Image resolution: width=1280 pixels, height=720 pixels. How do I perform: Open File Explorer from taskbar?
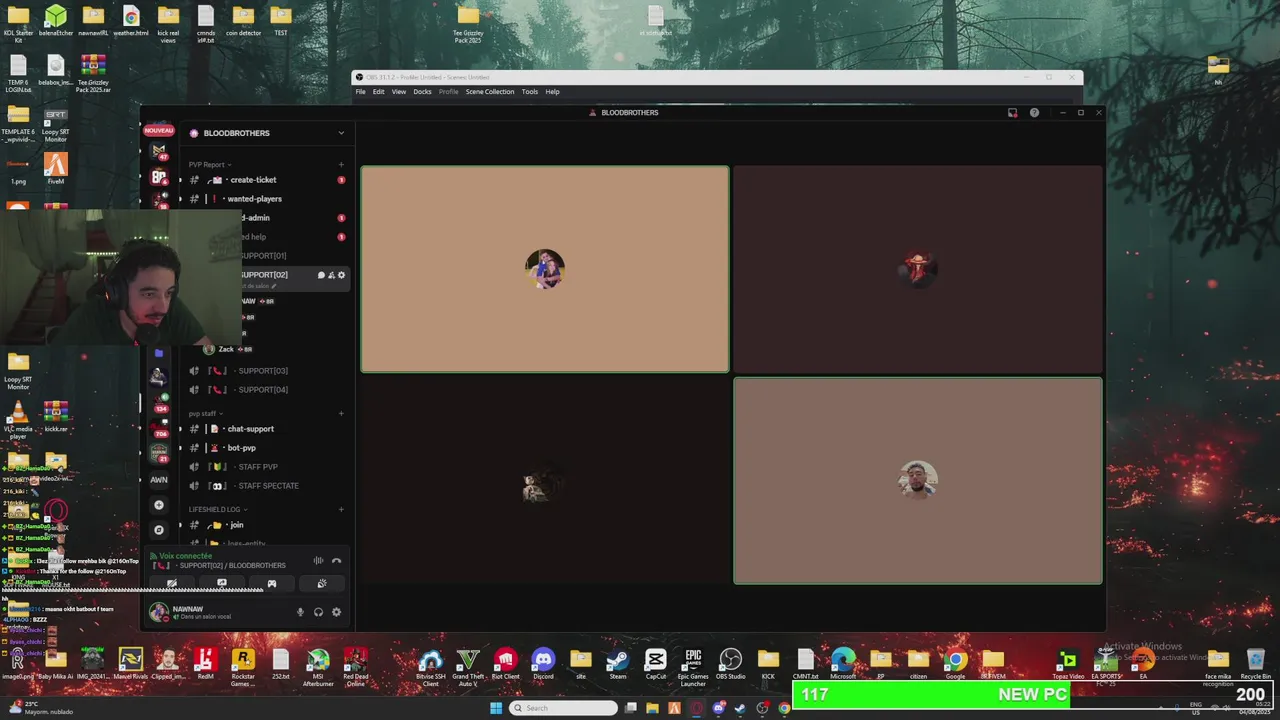652,708
